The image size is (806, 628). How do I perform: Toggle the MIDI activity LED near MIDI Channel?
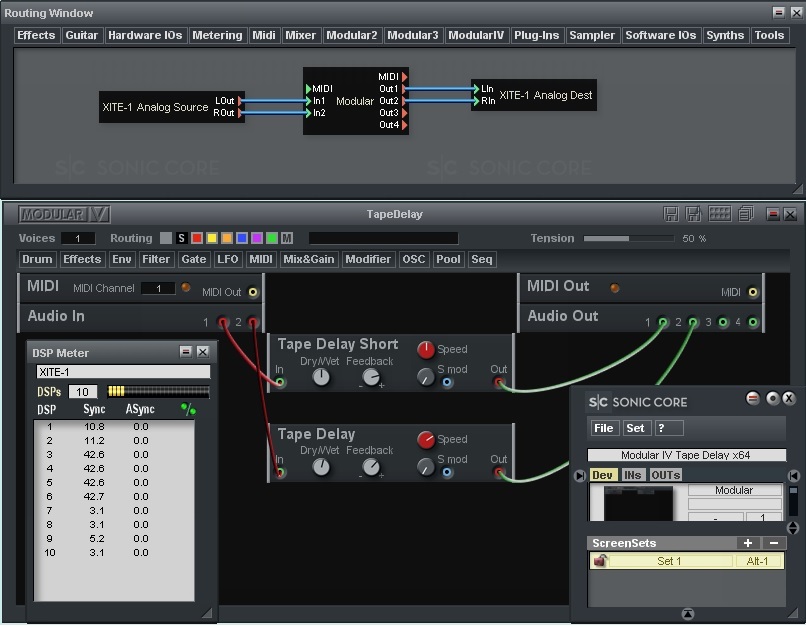pos(185,288)
